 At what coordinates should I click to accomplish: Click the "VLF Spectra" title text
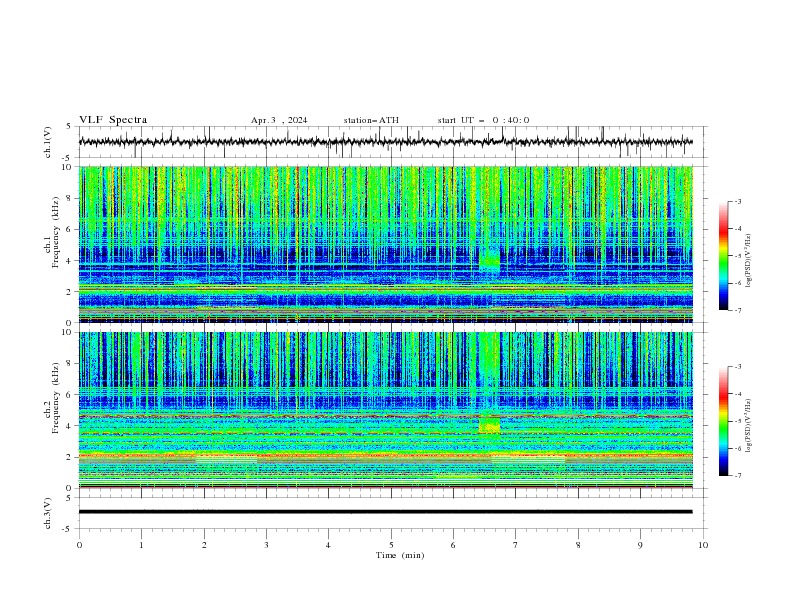coord(113,120)
